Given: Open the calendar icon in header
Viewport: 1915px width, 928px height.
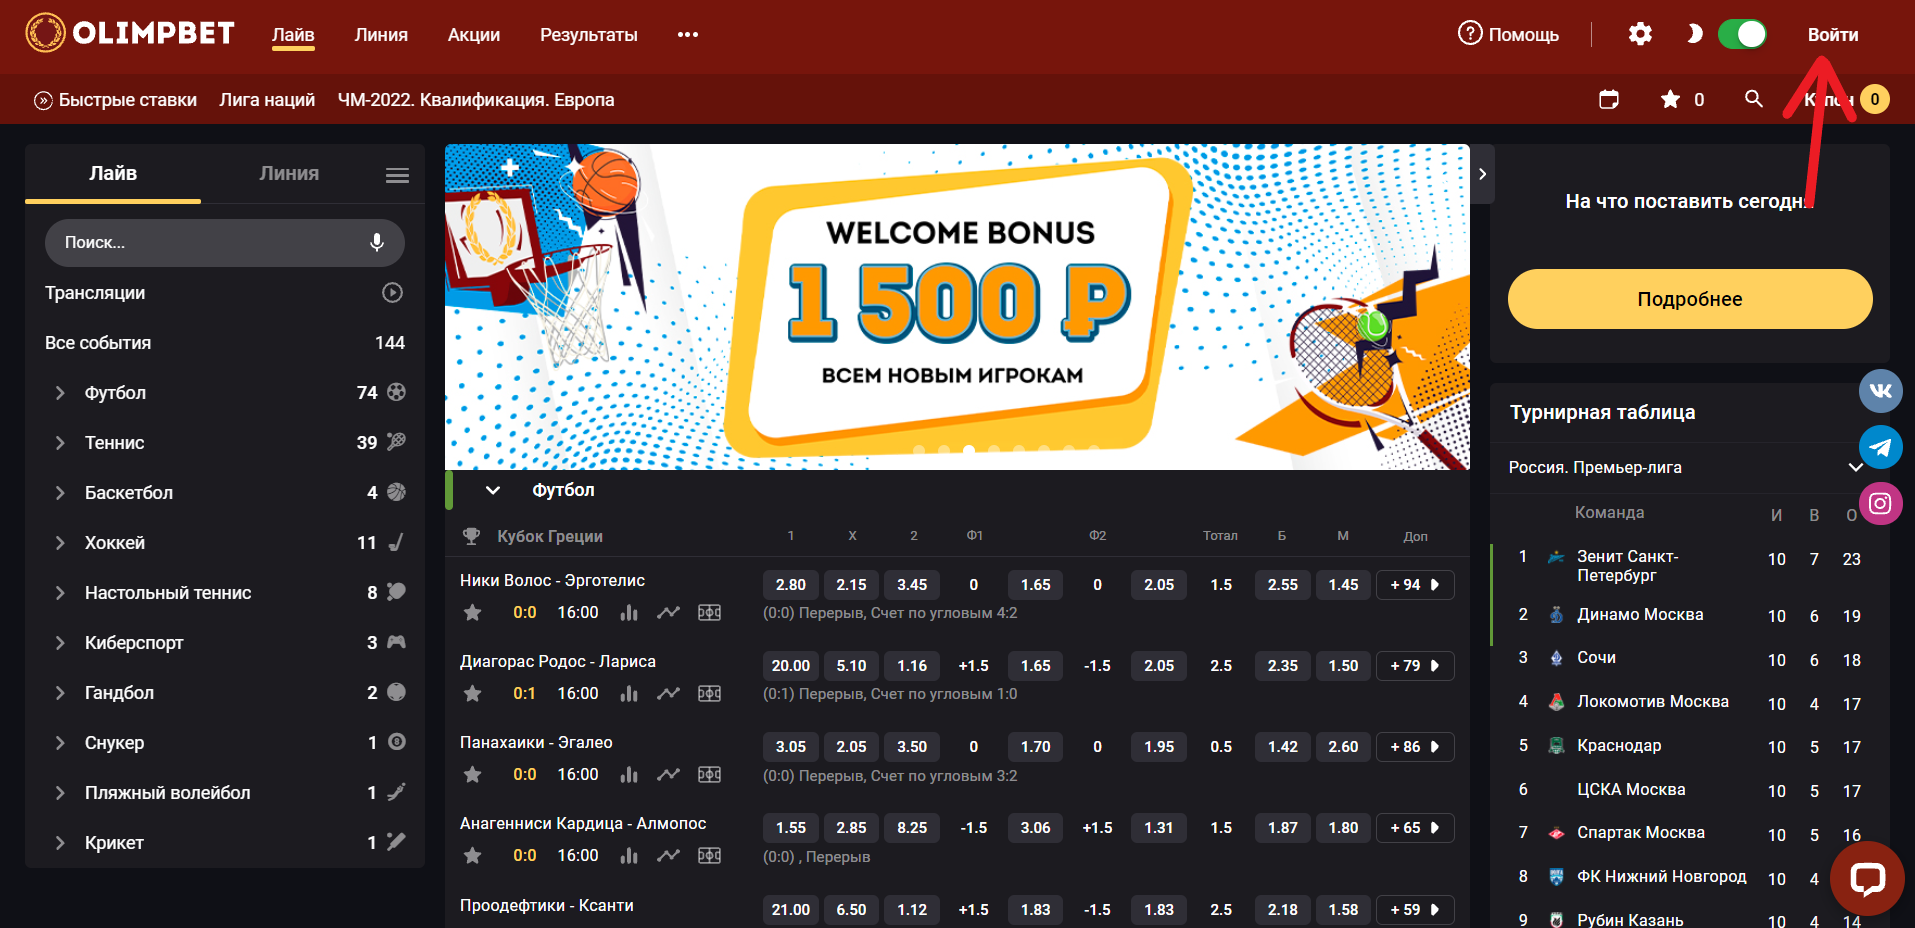Looking at the screenshot, I should click(1609, 99).
